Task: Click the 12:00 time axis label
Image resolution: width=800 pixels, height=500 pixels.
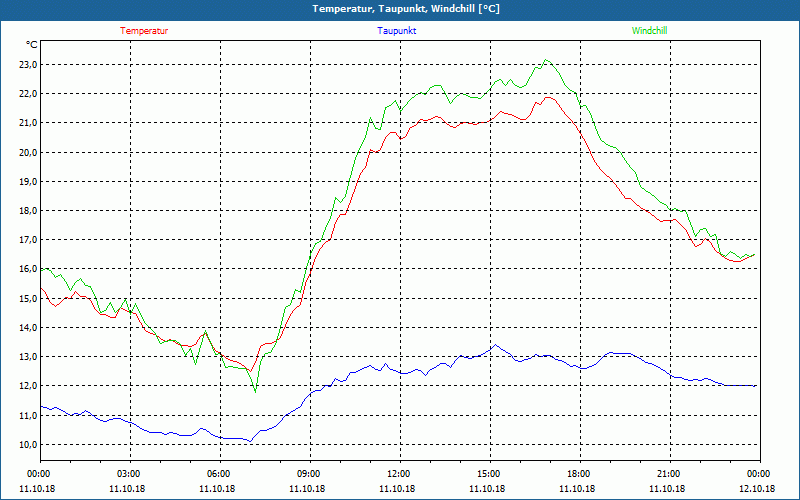Action: (400, 474)
